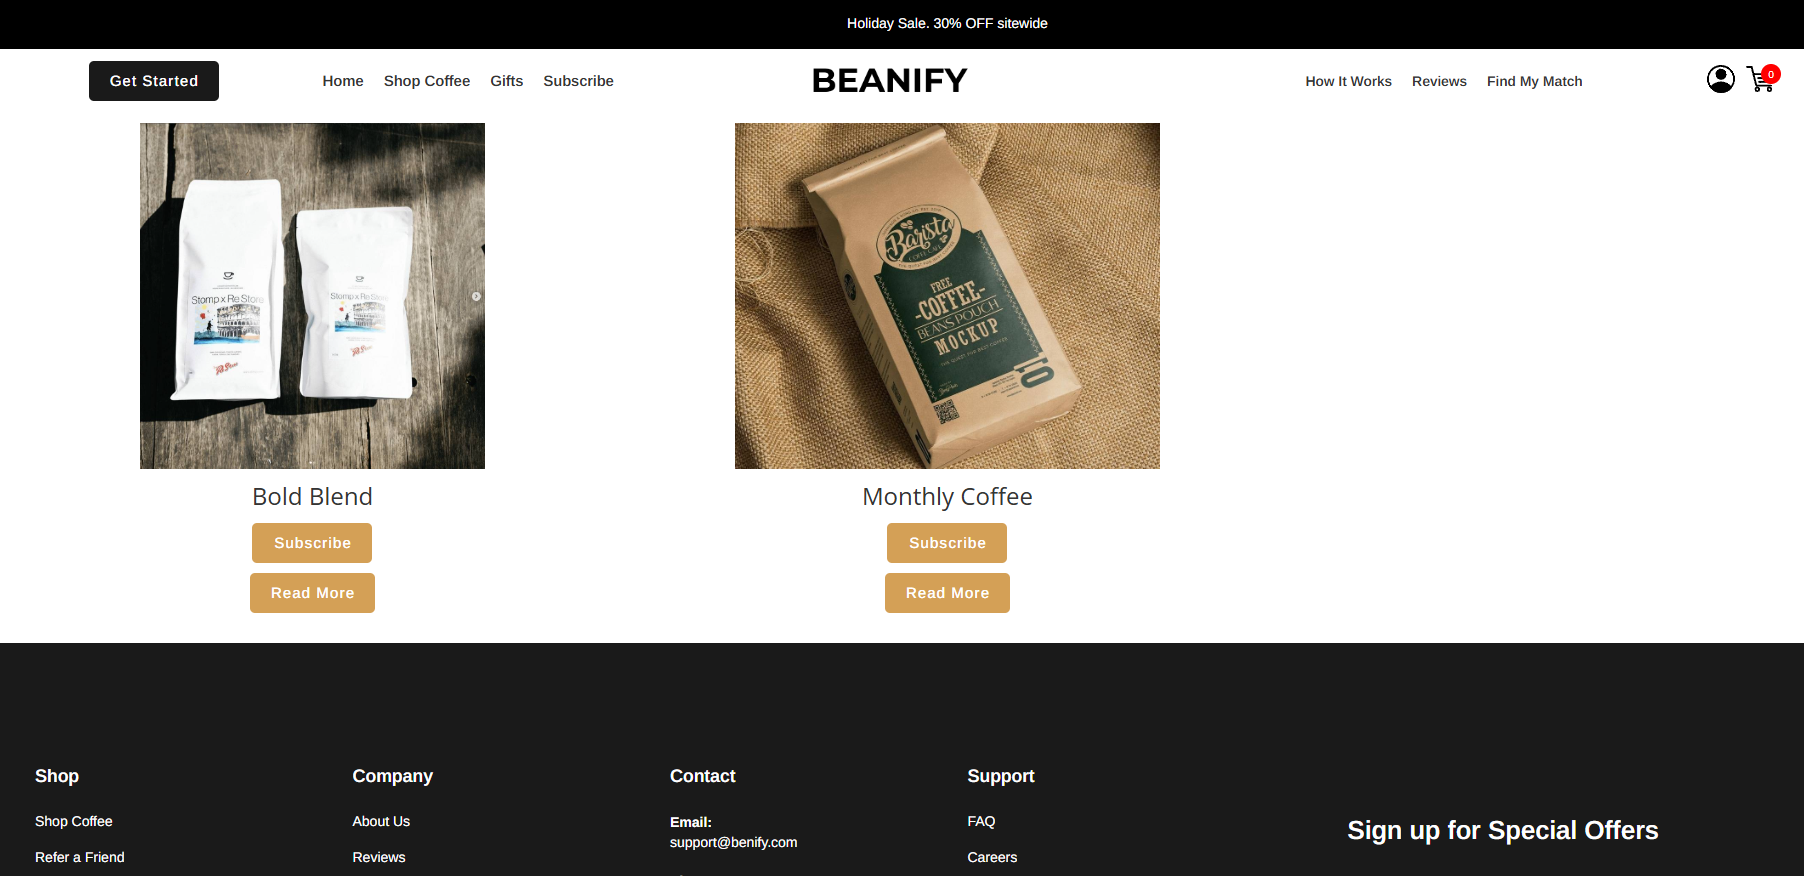Click the Get Started button
This screenshot has width=1804, height=876.
click(x=154, y=81)
